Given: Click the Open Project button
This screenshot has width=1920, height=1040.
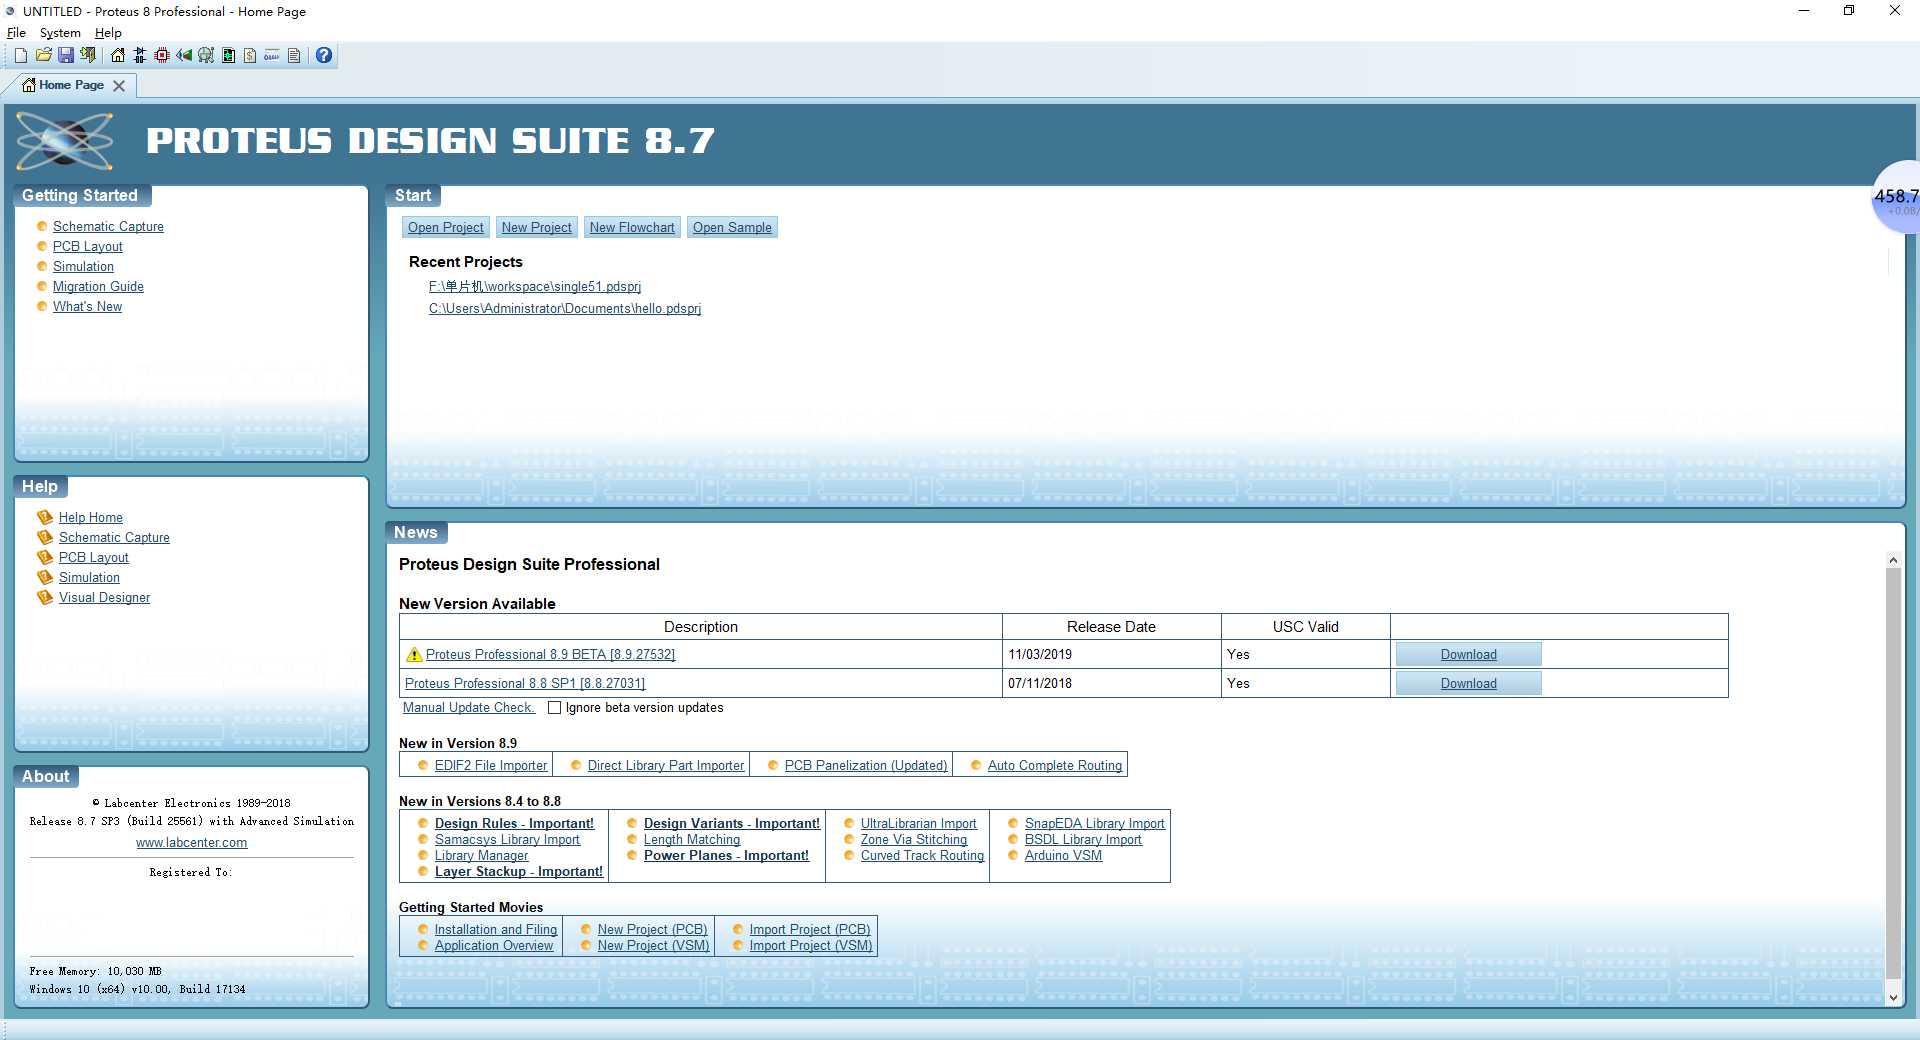Looking at the screenshot, I should 445,228.
